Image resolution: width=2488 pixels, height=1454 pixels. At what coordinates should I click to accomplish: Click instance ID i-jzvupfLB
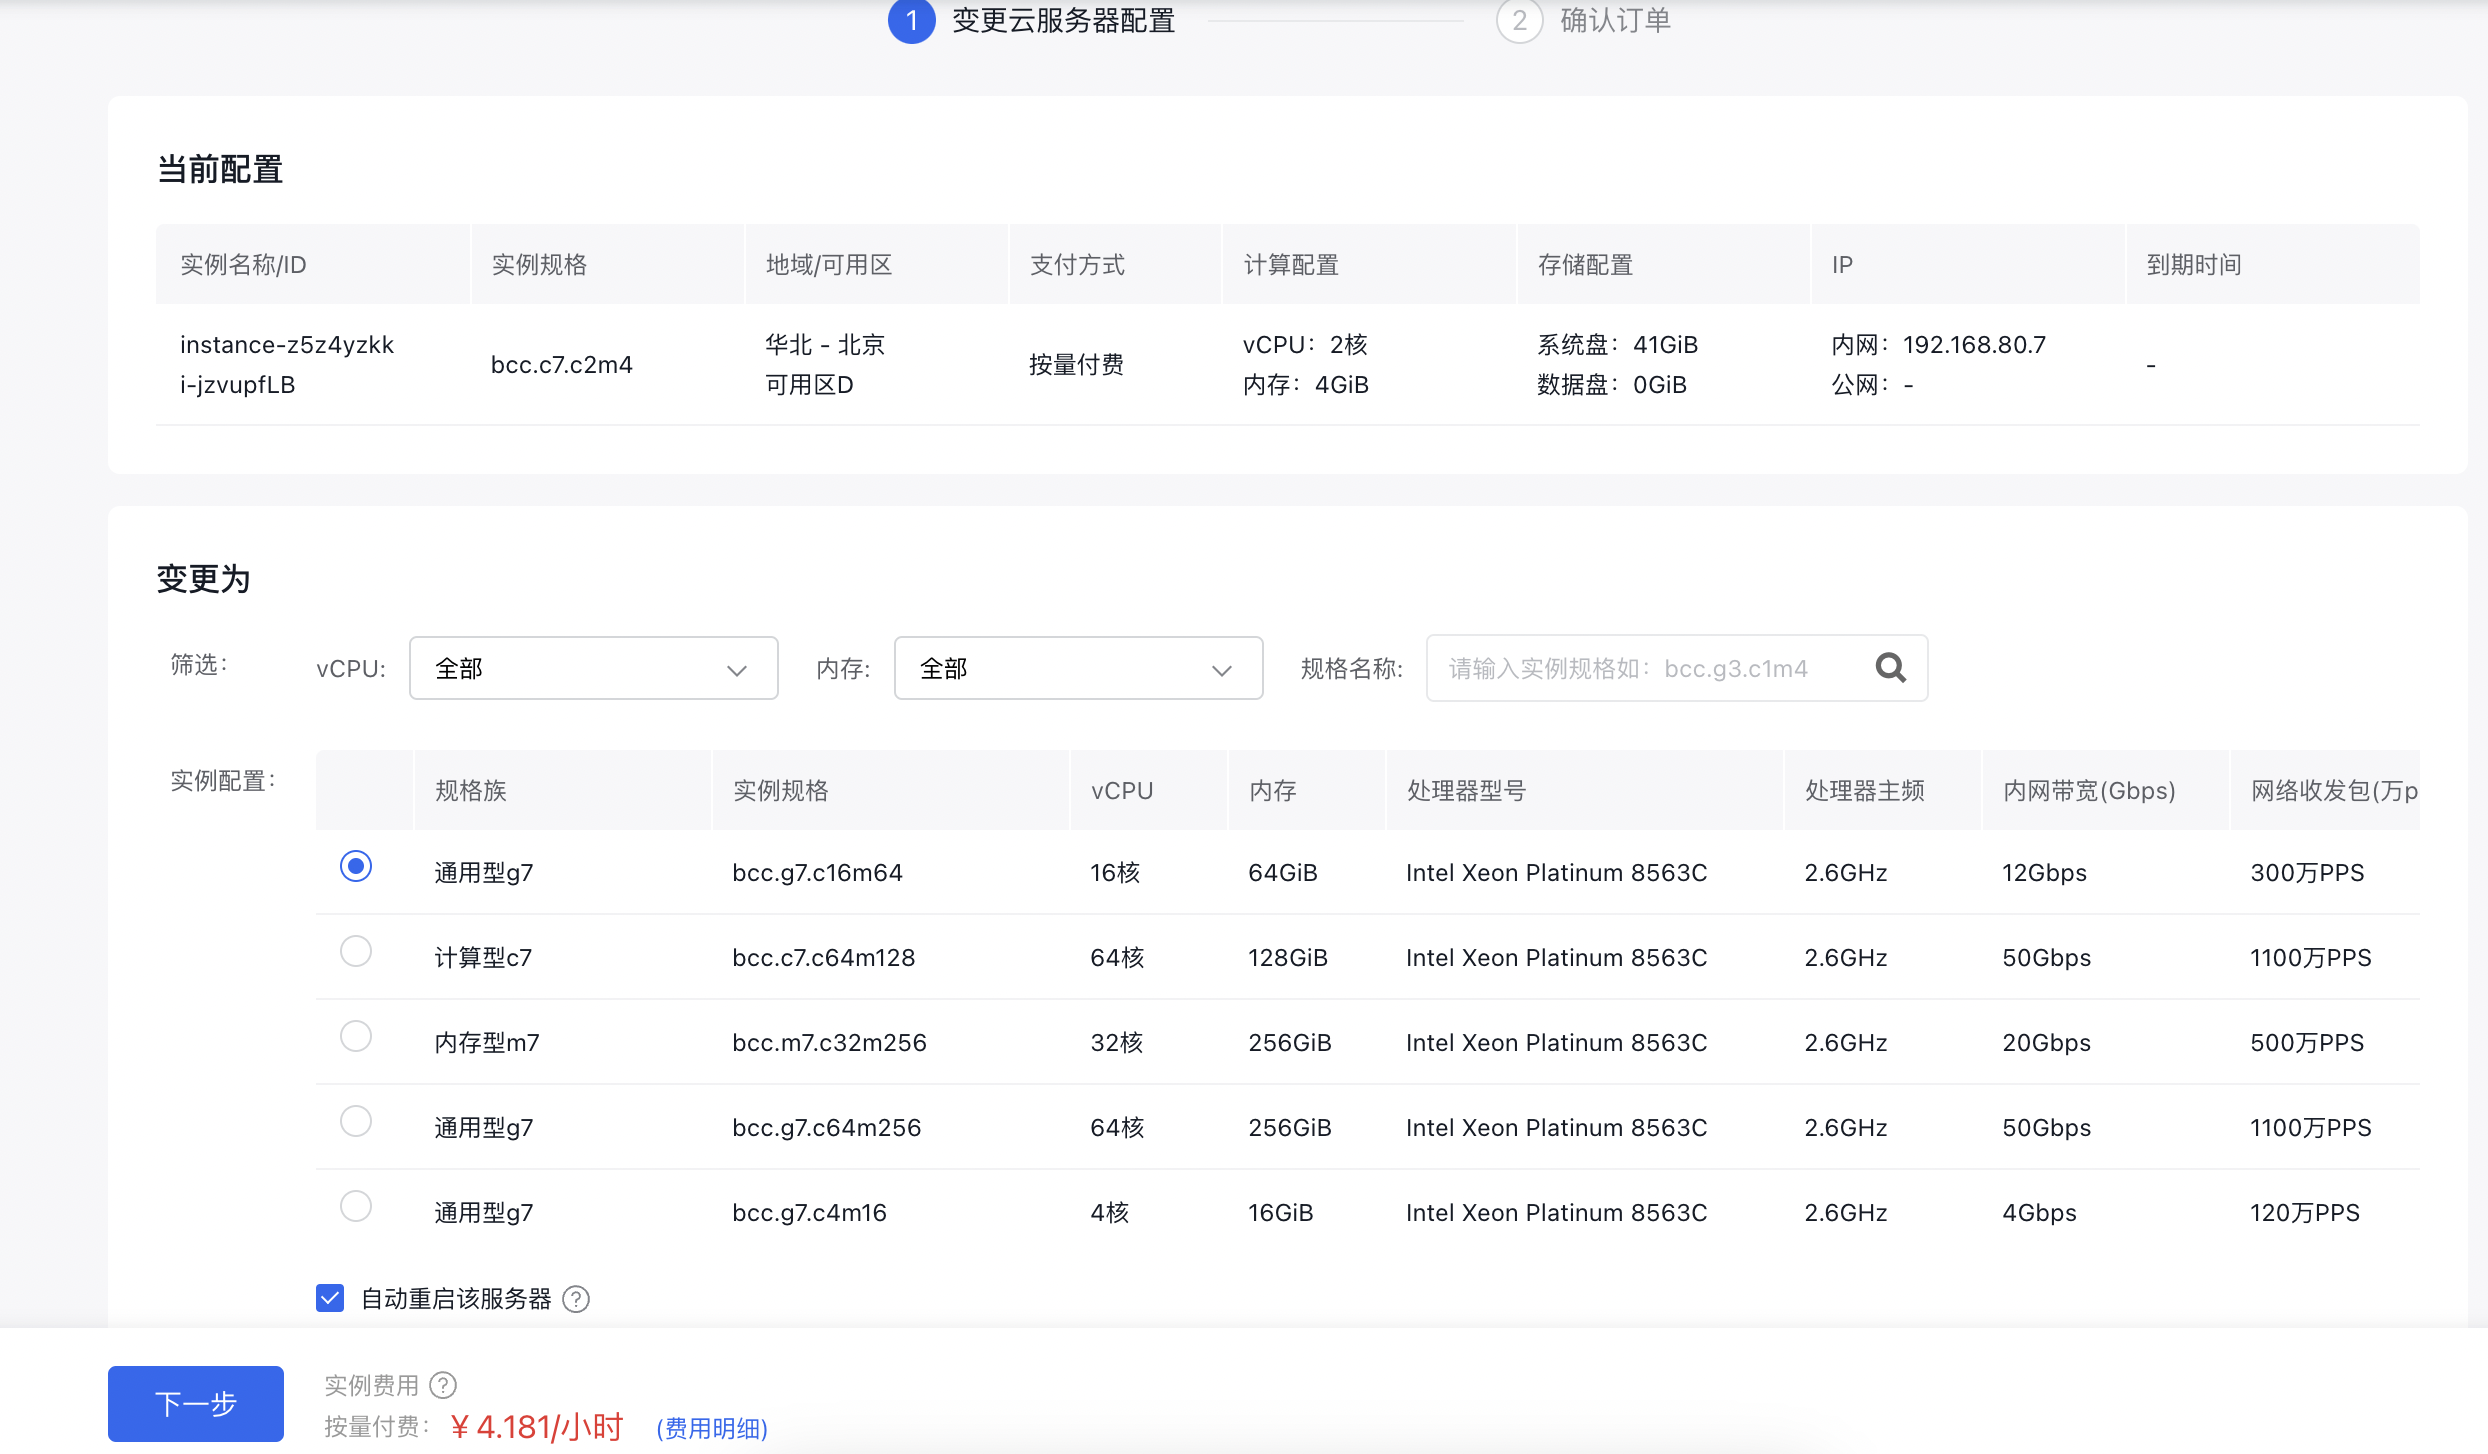coord(238,385)
